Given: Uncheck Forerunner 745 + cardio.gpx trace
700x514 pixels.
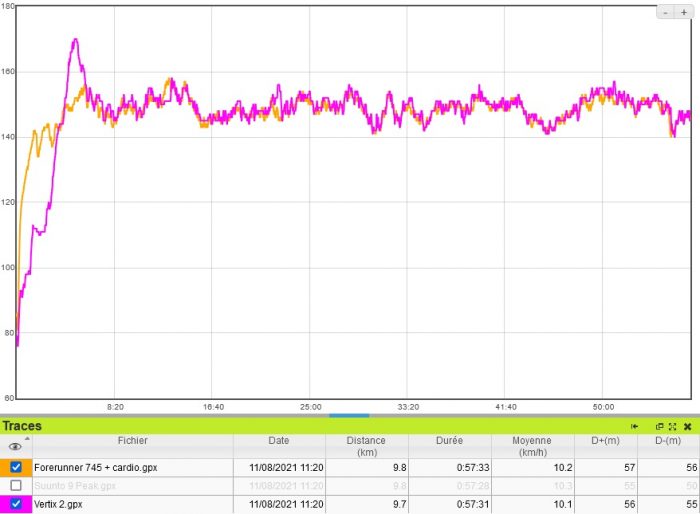Looking at the screenshot, I should [x=16, y=467].
